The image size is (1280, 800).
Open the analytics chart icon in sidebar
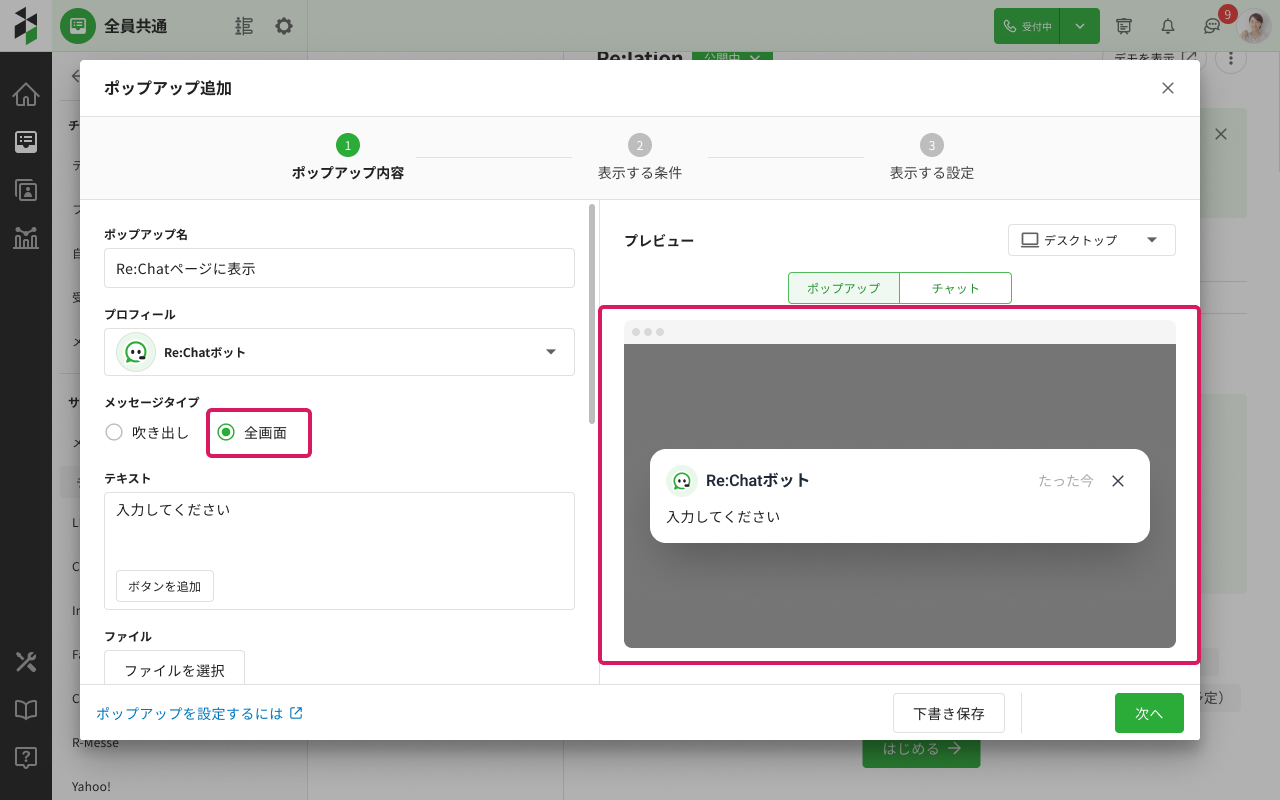point(26,238)
